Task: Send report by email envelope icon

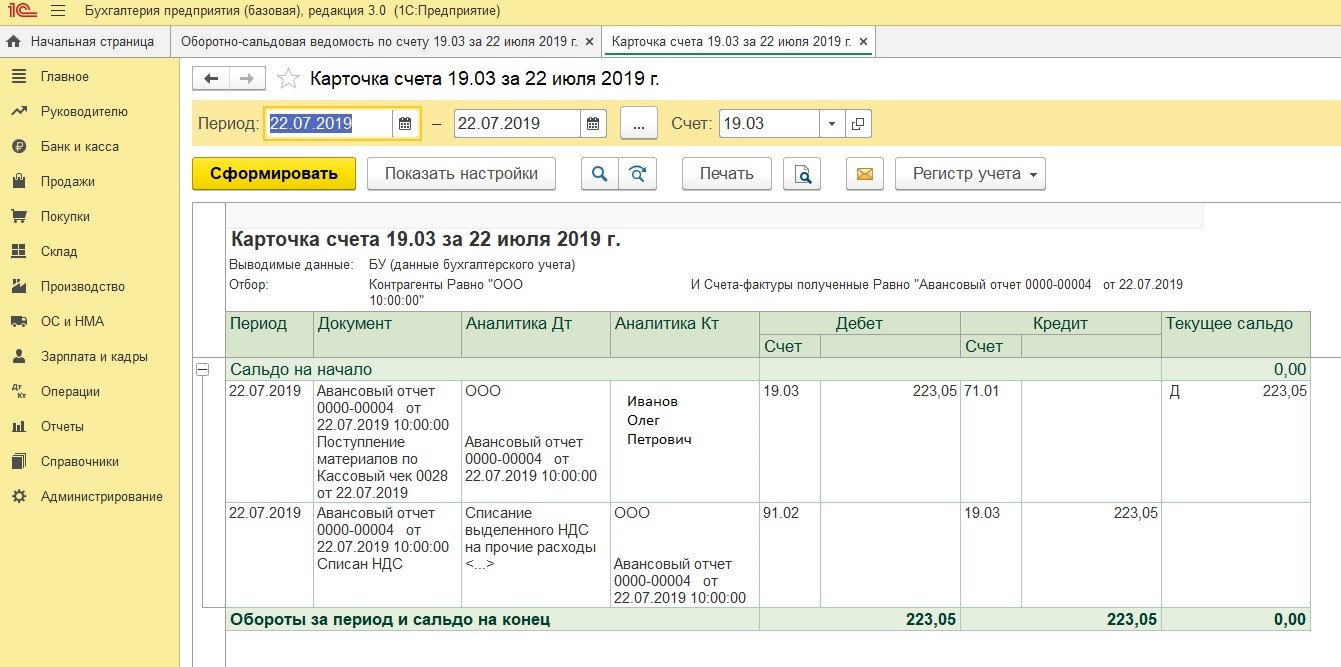Action: pos(865,174)
